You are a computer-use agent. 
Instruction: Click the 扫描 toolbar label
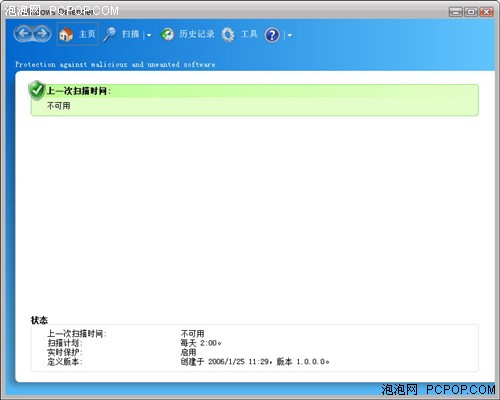[x=130, y=34]
